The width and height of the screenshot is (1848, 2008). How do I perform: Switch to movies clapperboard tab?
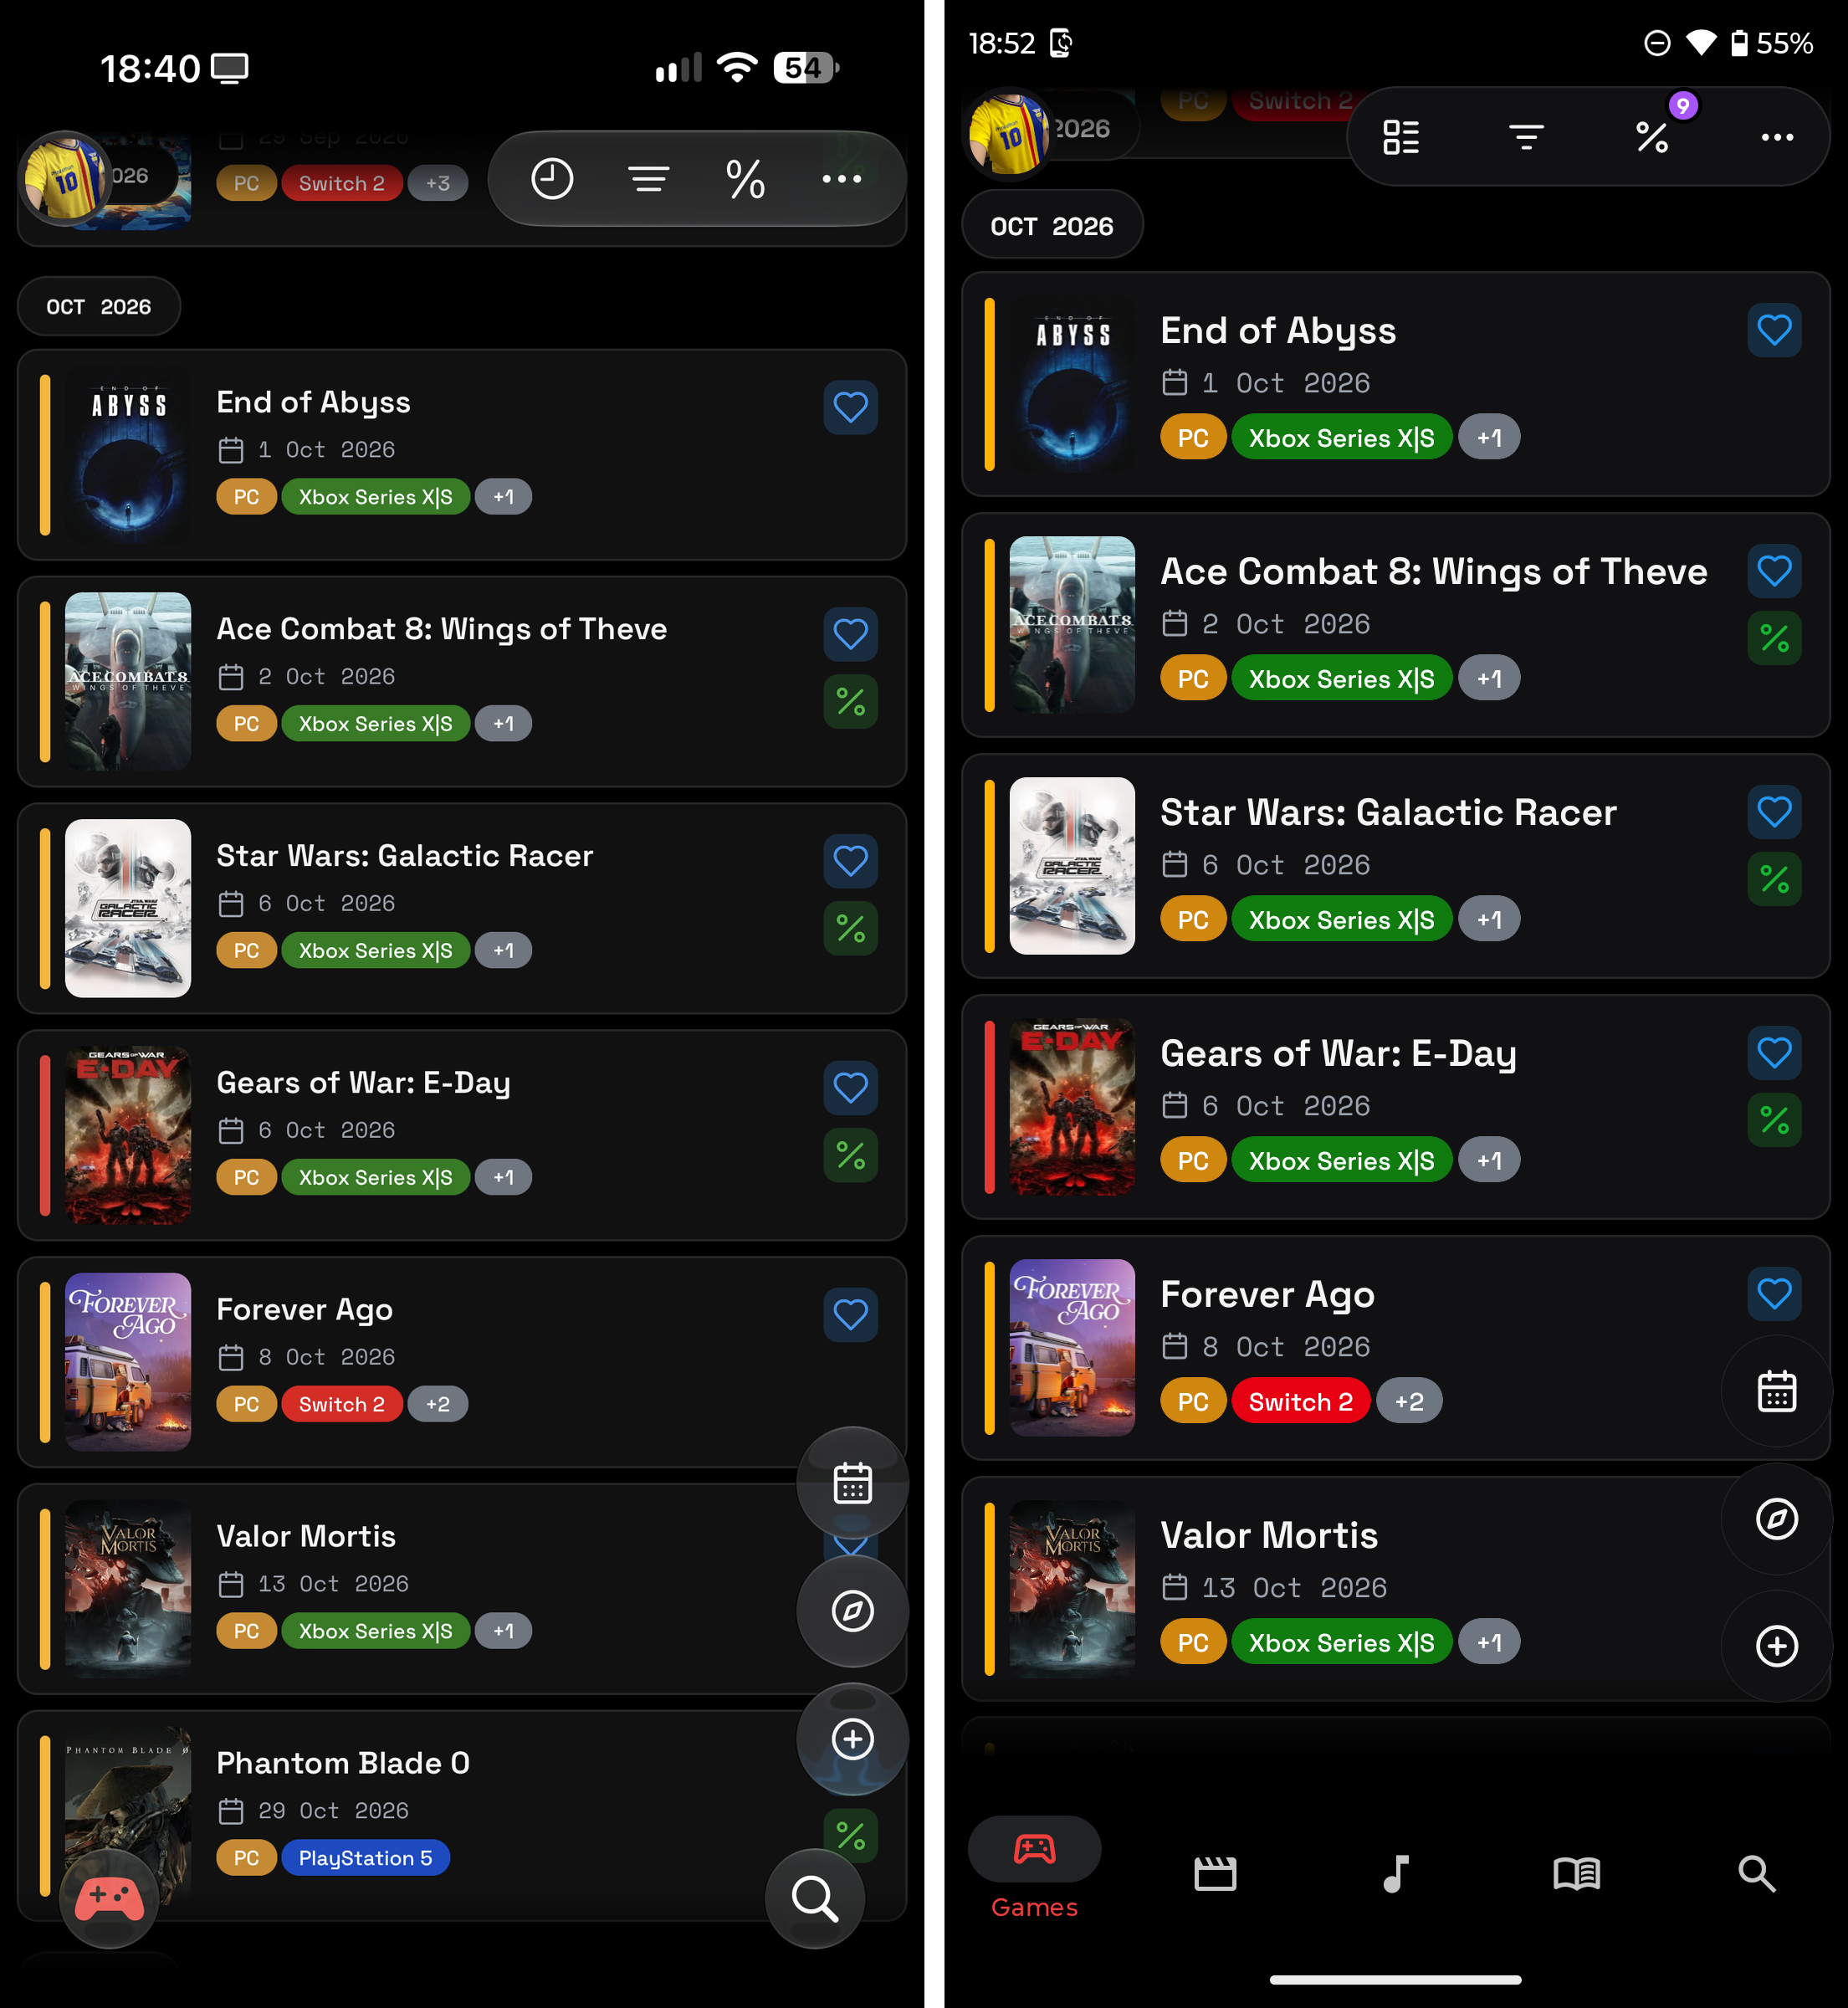click(1215, 1873)
